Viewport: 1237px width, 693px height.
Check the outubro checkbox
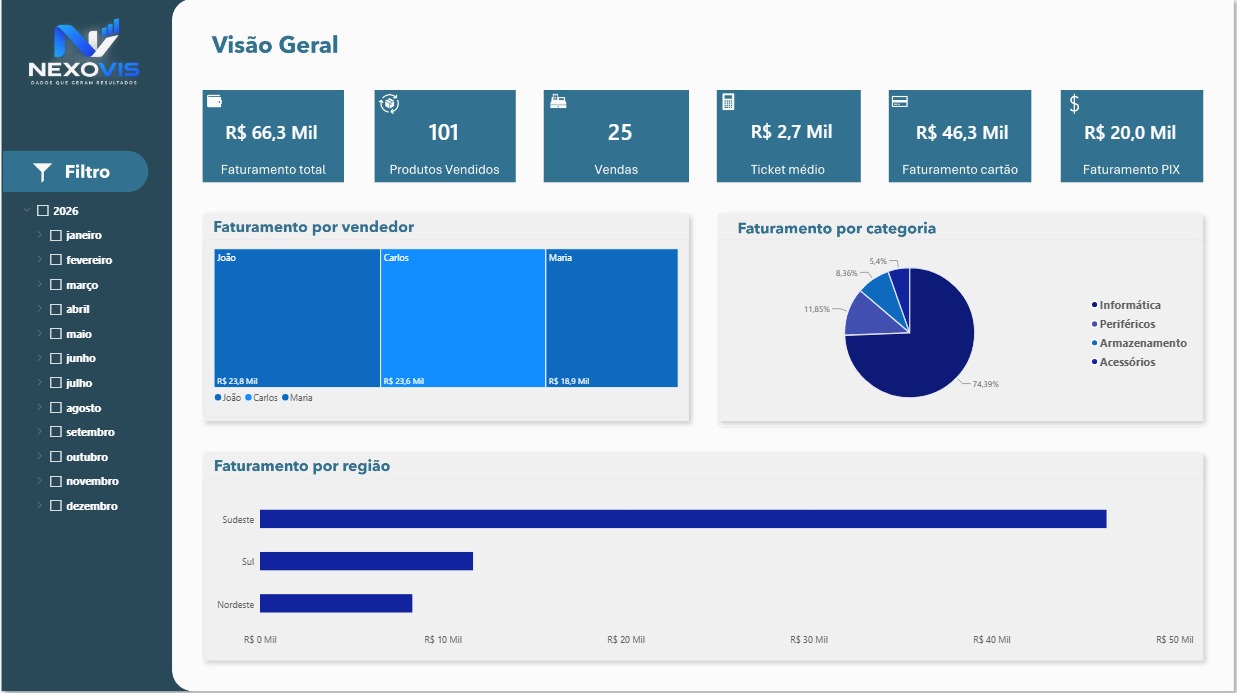(x=56, y=457)
